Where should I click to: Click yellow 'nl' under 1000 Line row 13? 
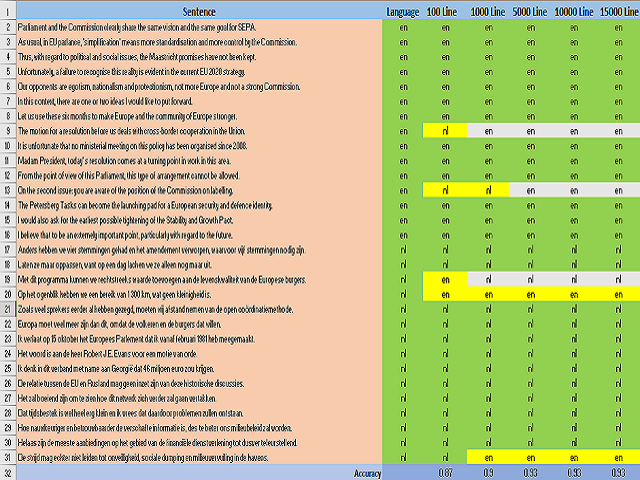click(x=488, y=190)
